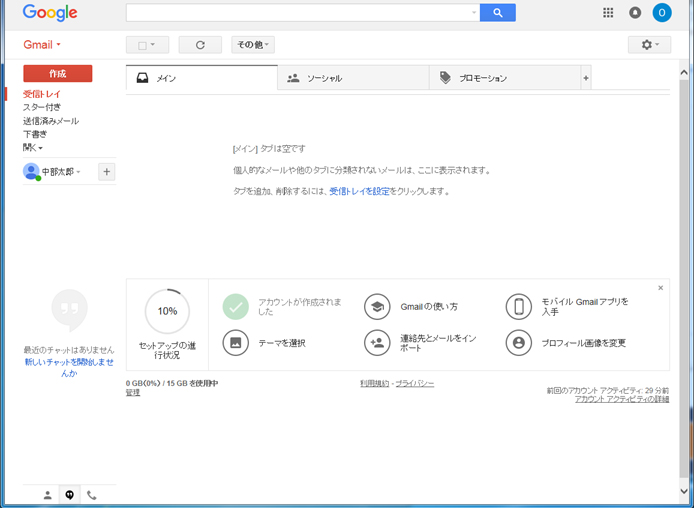694x508 pixels.
Task: Click the 管理 storage link
Action: [x=133, y=392]
